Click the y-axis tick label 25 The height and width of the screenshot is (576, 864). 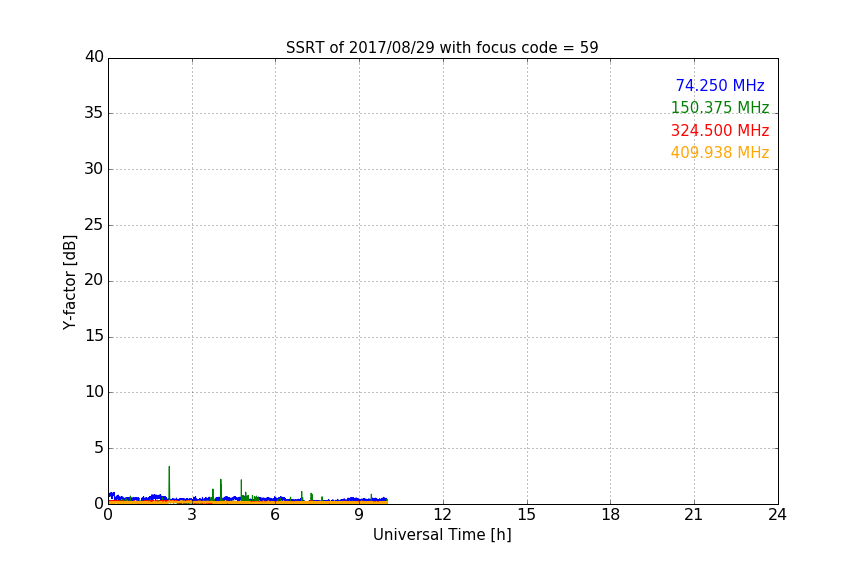coord(94,224)
